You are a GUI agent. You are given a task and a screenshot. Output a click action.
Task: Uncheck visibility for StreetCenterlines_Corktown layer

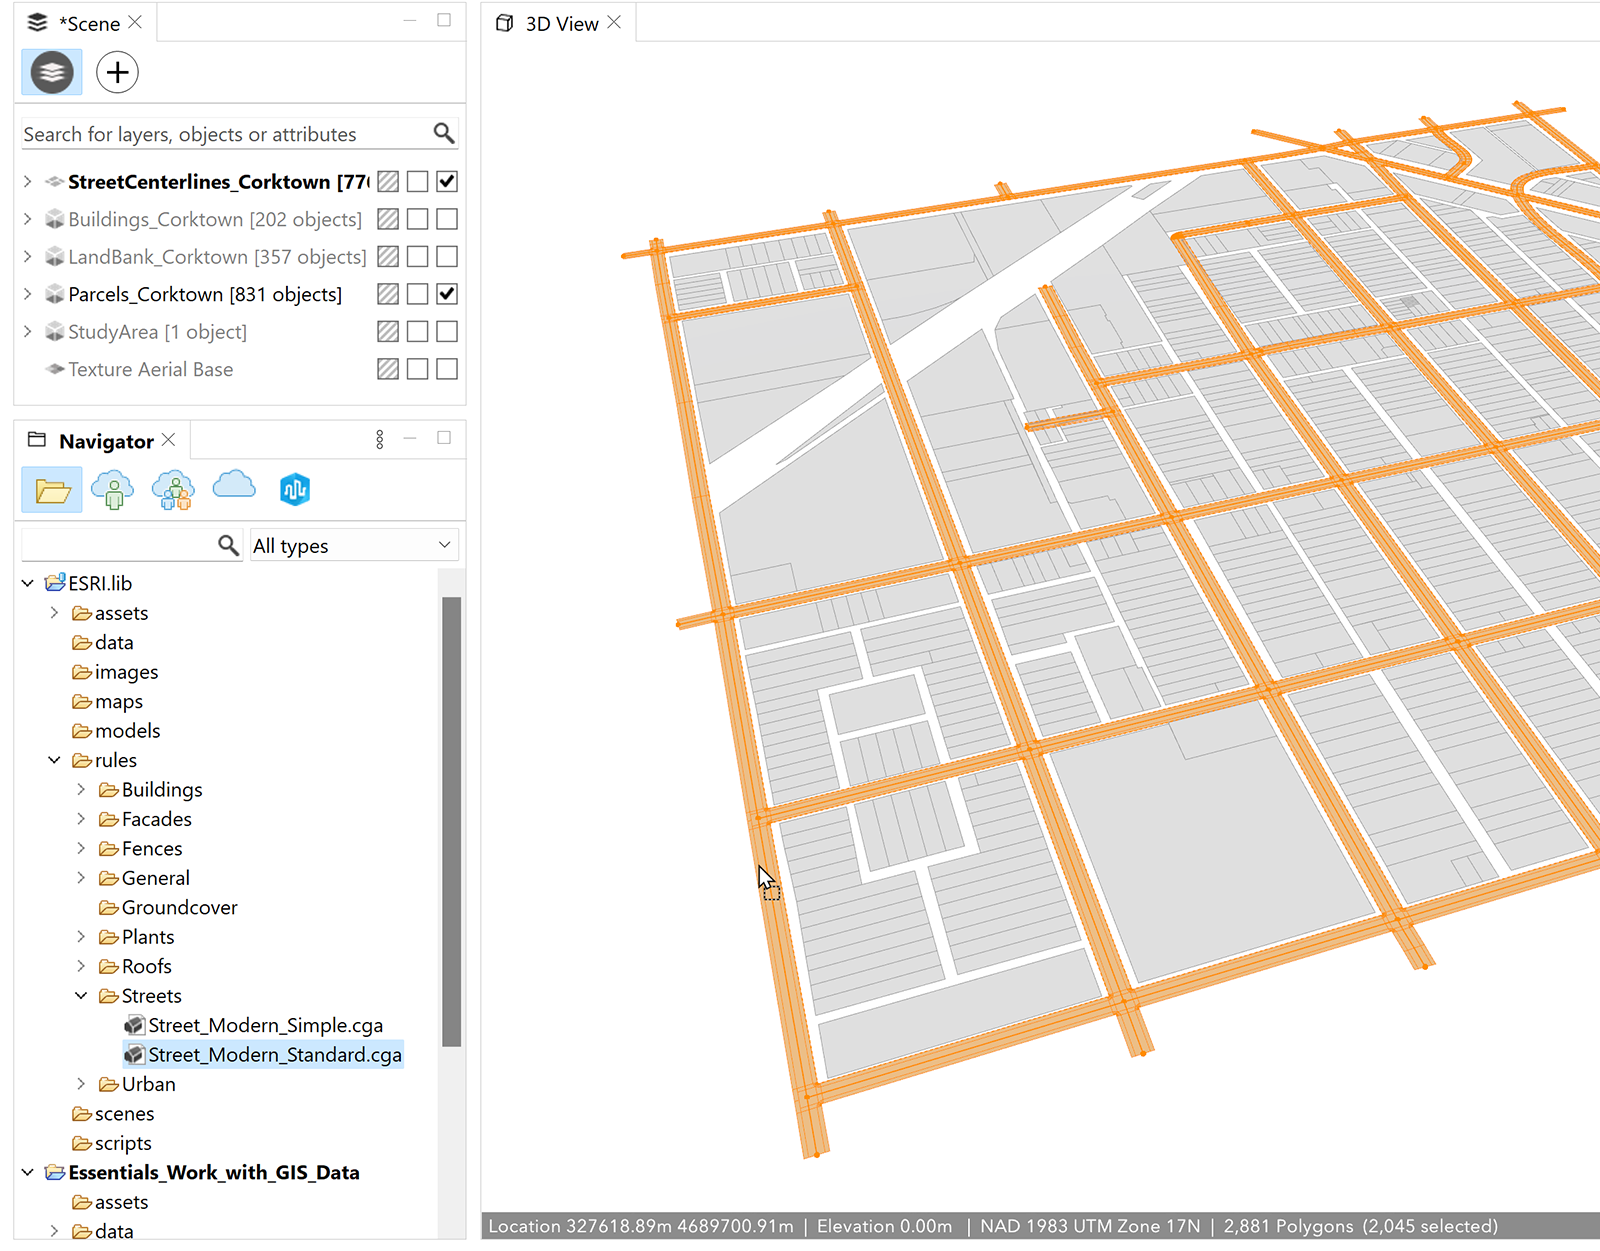click(447, 181)
